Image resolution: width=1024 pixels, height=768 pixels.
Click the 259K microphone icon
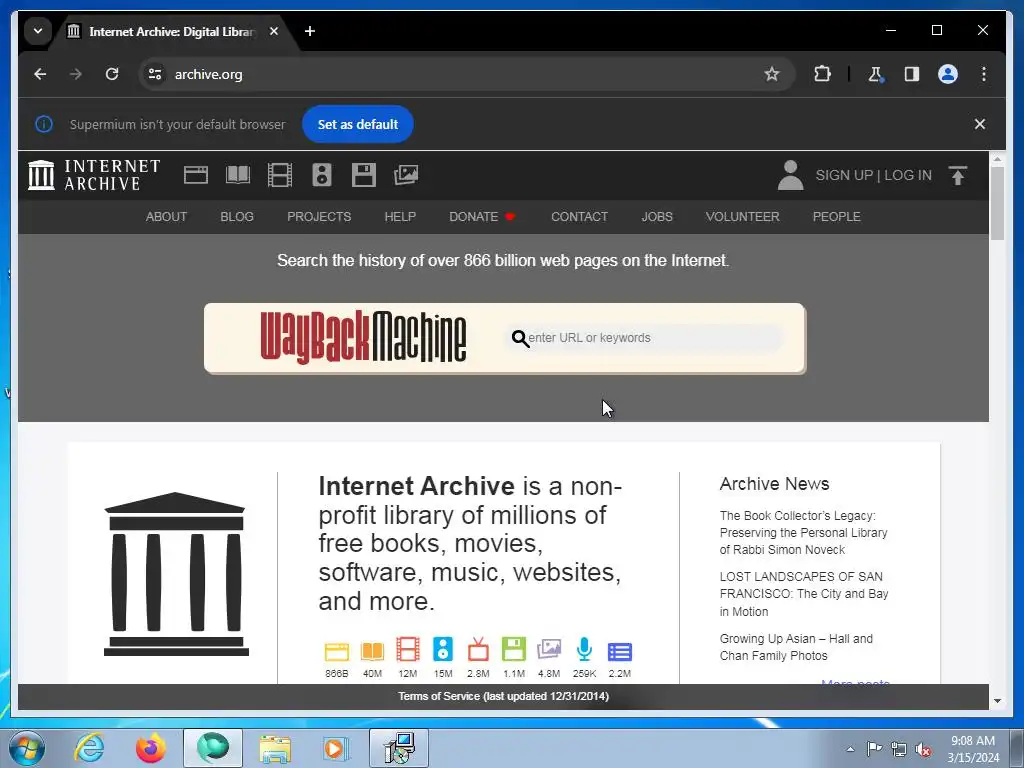click(584, 650)
